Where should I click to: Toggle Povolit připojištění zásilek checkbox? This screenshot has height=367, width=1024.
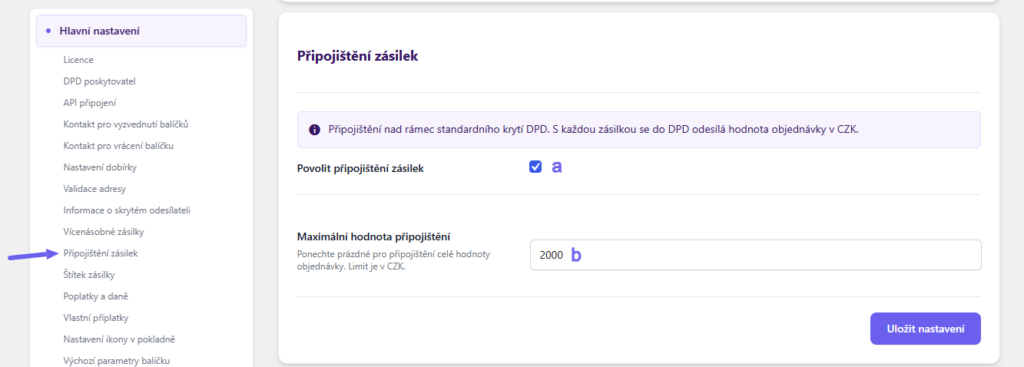click(536, 167)
